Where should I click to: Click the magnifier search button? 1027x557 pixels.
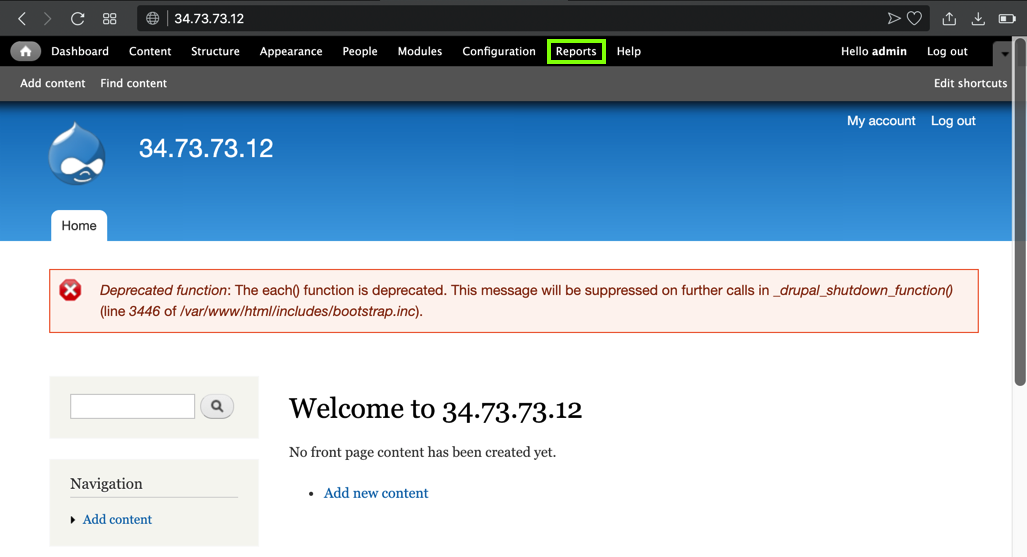(217, 406)
